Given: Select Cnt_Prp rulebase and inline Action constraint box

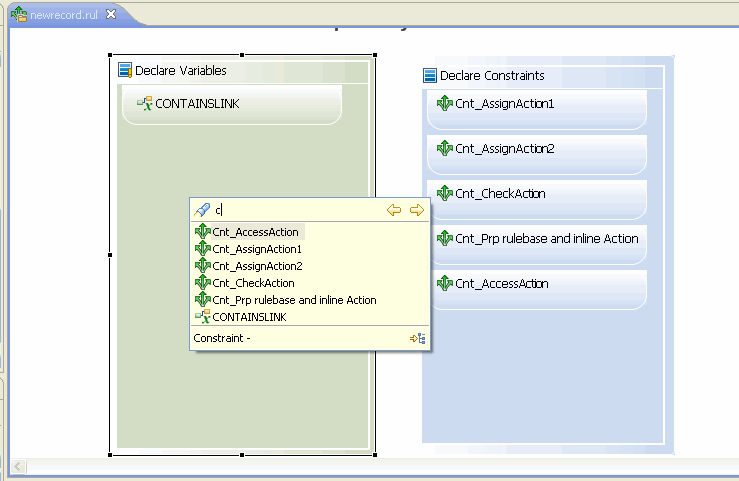Looking at the screenshot, I should tap(539, 245).
